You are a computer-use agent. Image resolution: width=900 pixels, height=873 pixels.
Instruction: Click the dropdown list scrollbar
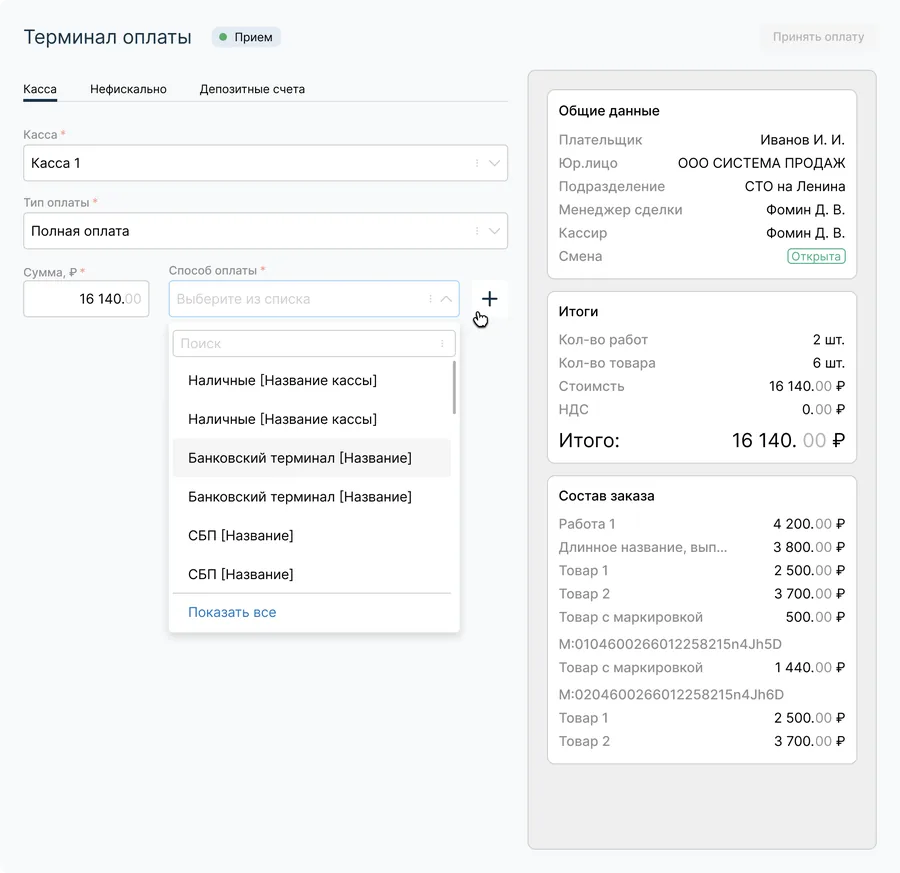coord(454,387)
